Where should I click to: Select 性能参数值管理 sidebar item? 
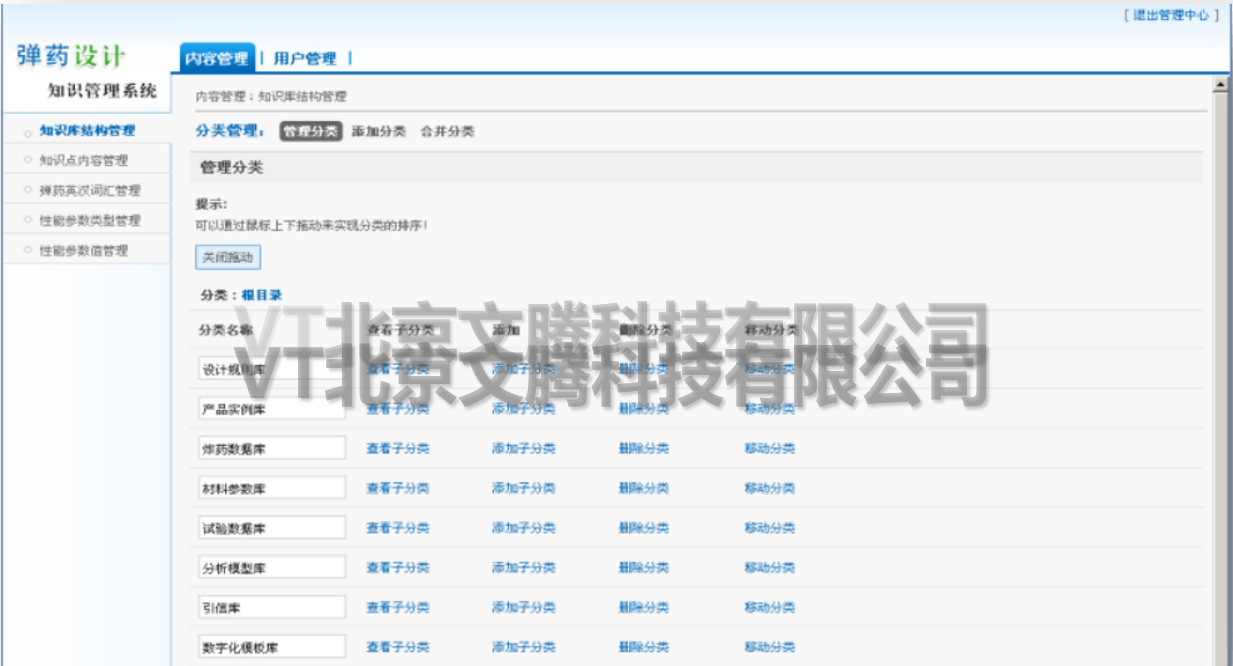pos(83,251)
